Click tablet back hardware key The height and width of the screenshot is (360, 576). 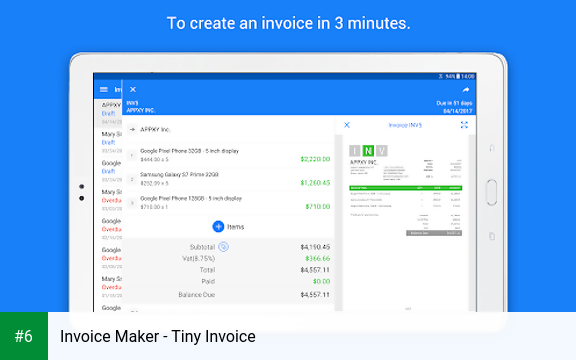[x=492, y=148]
